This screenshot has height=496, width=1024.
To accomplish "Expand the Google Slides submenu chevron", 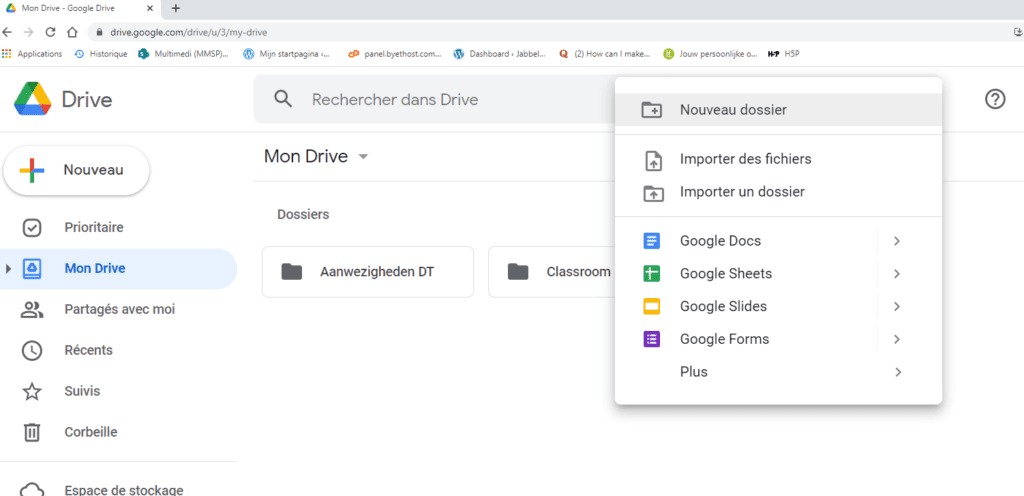I will [x=897, y=307].
